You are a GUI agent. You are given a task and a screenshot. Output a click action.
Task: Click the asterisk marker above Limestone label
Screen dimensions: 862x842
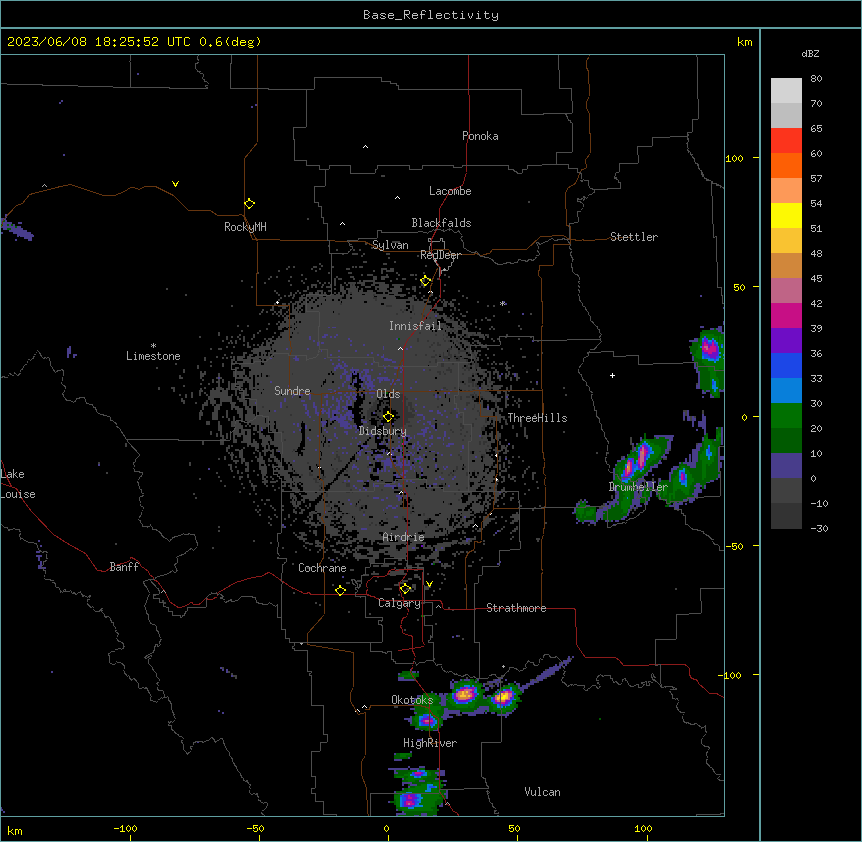point(153,346)
